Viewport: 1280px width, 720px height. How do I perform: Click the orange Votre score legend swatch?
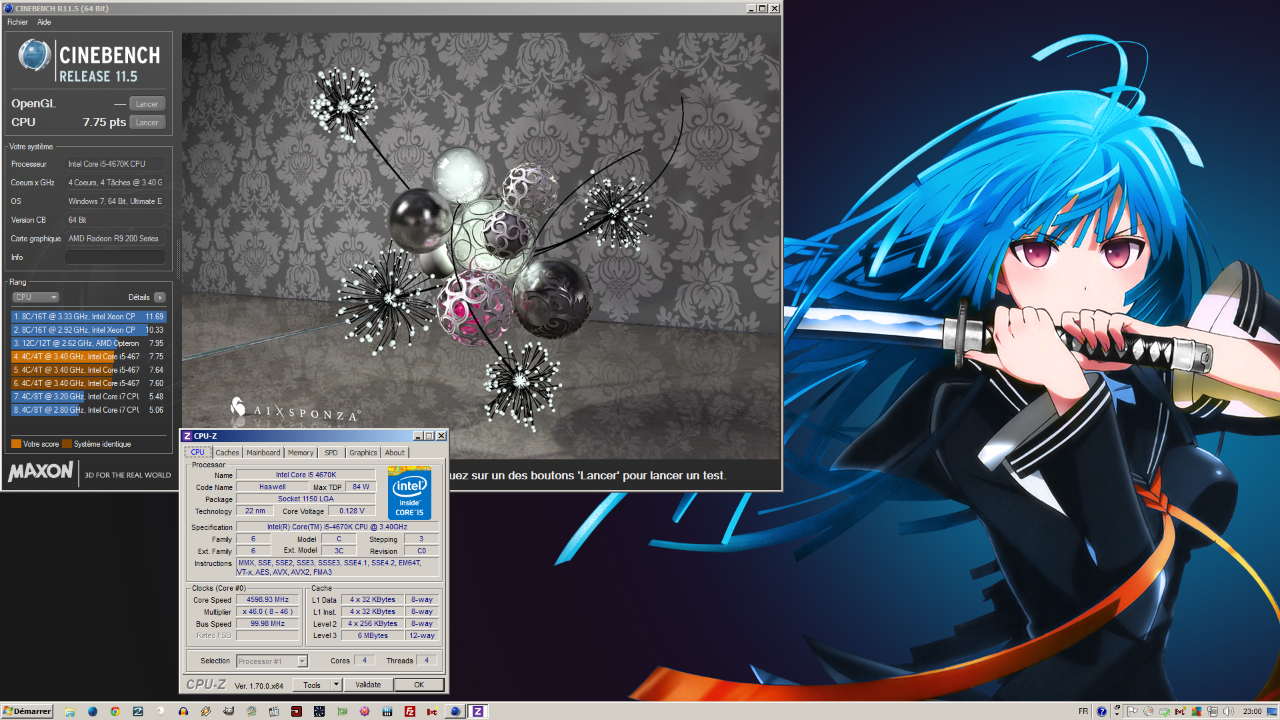tap(16, 444)
